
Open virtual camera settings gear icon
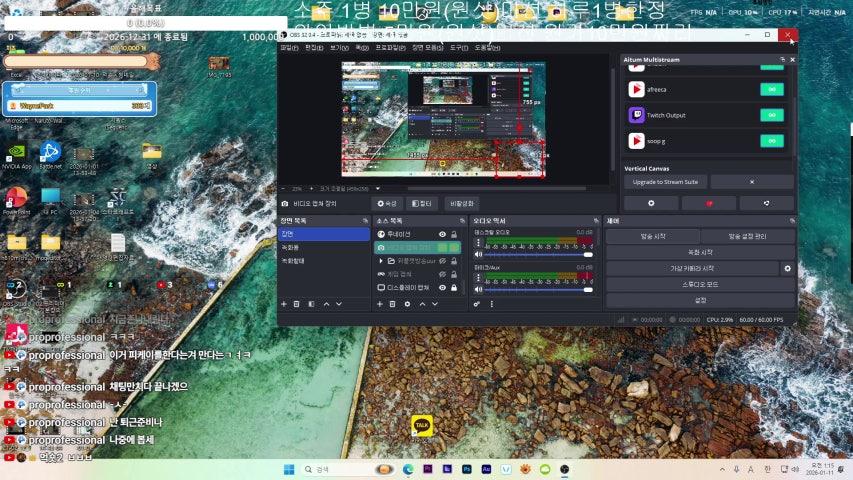(787, 268)
